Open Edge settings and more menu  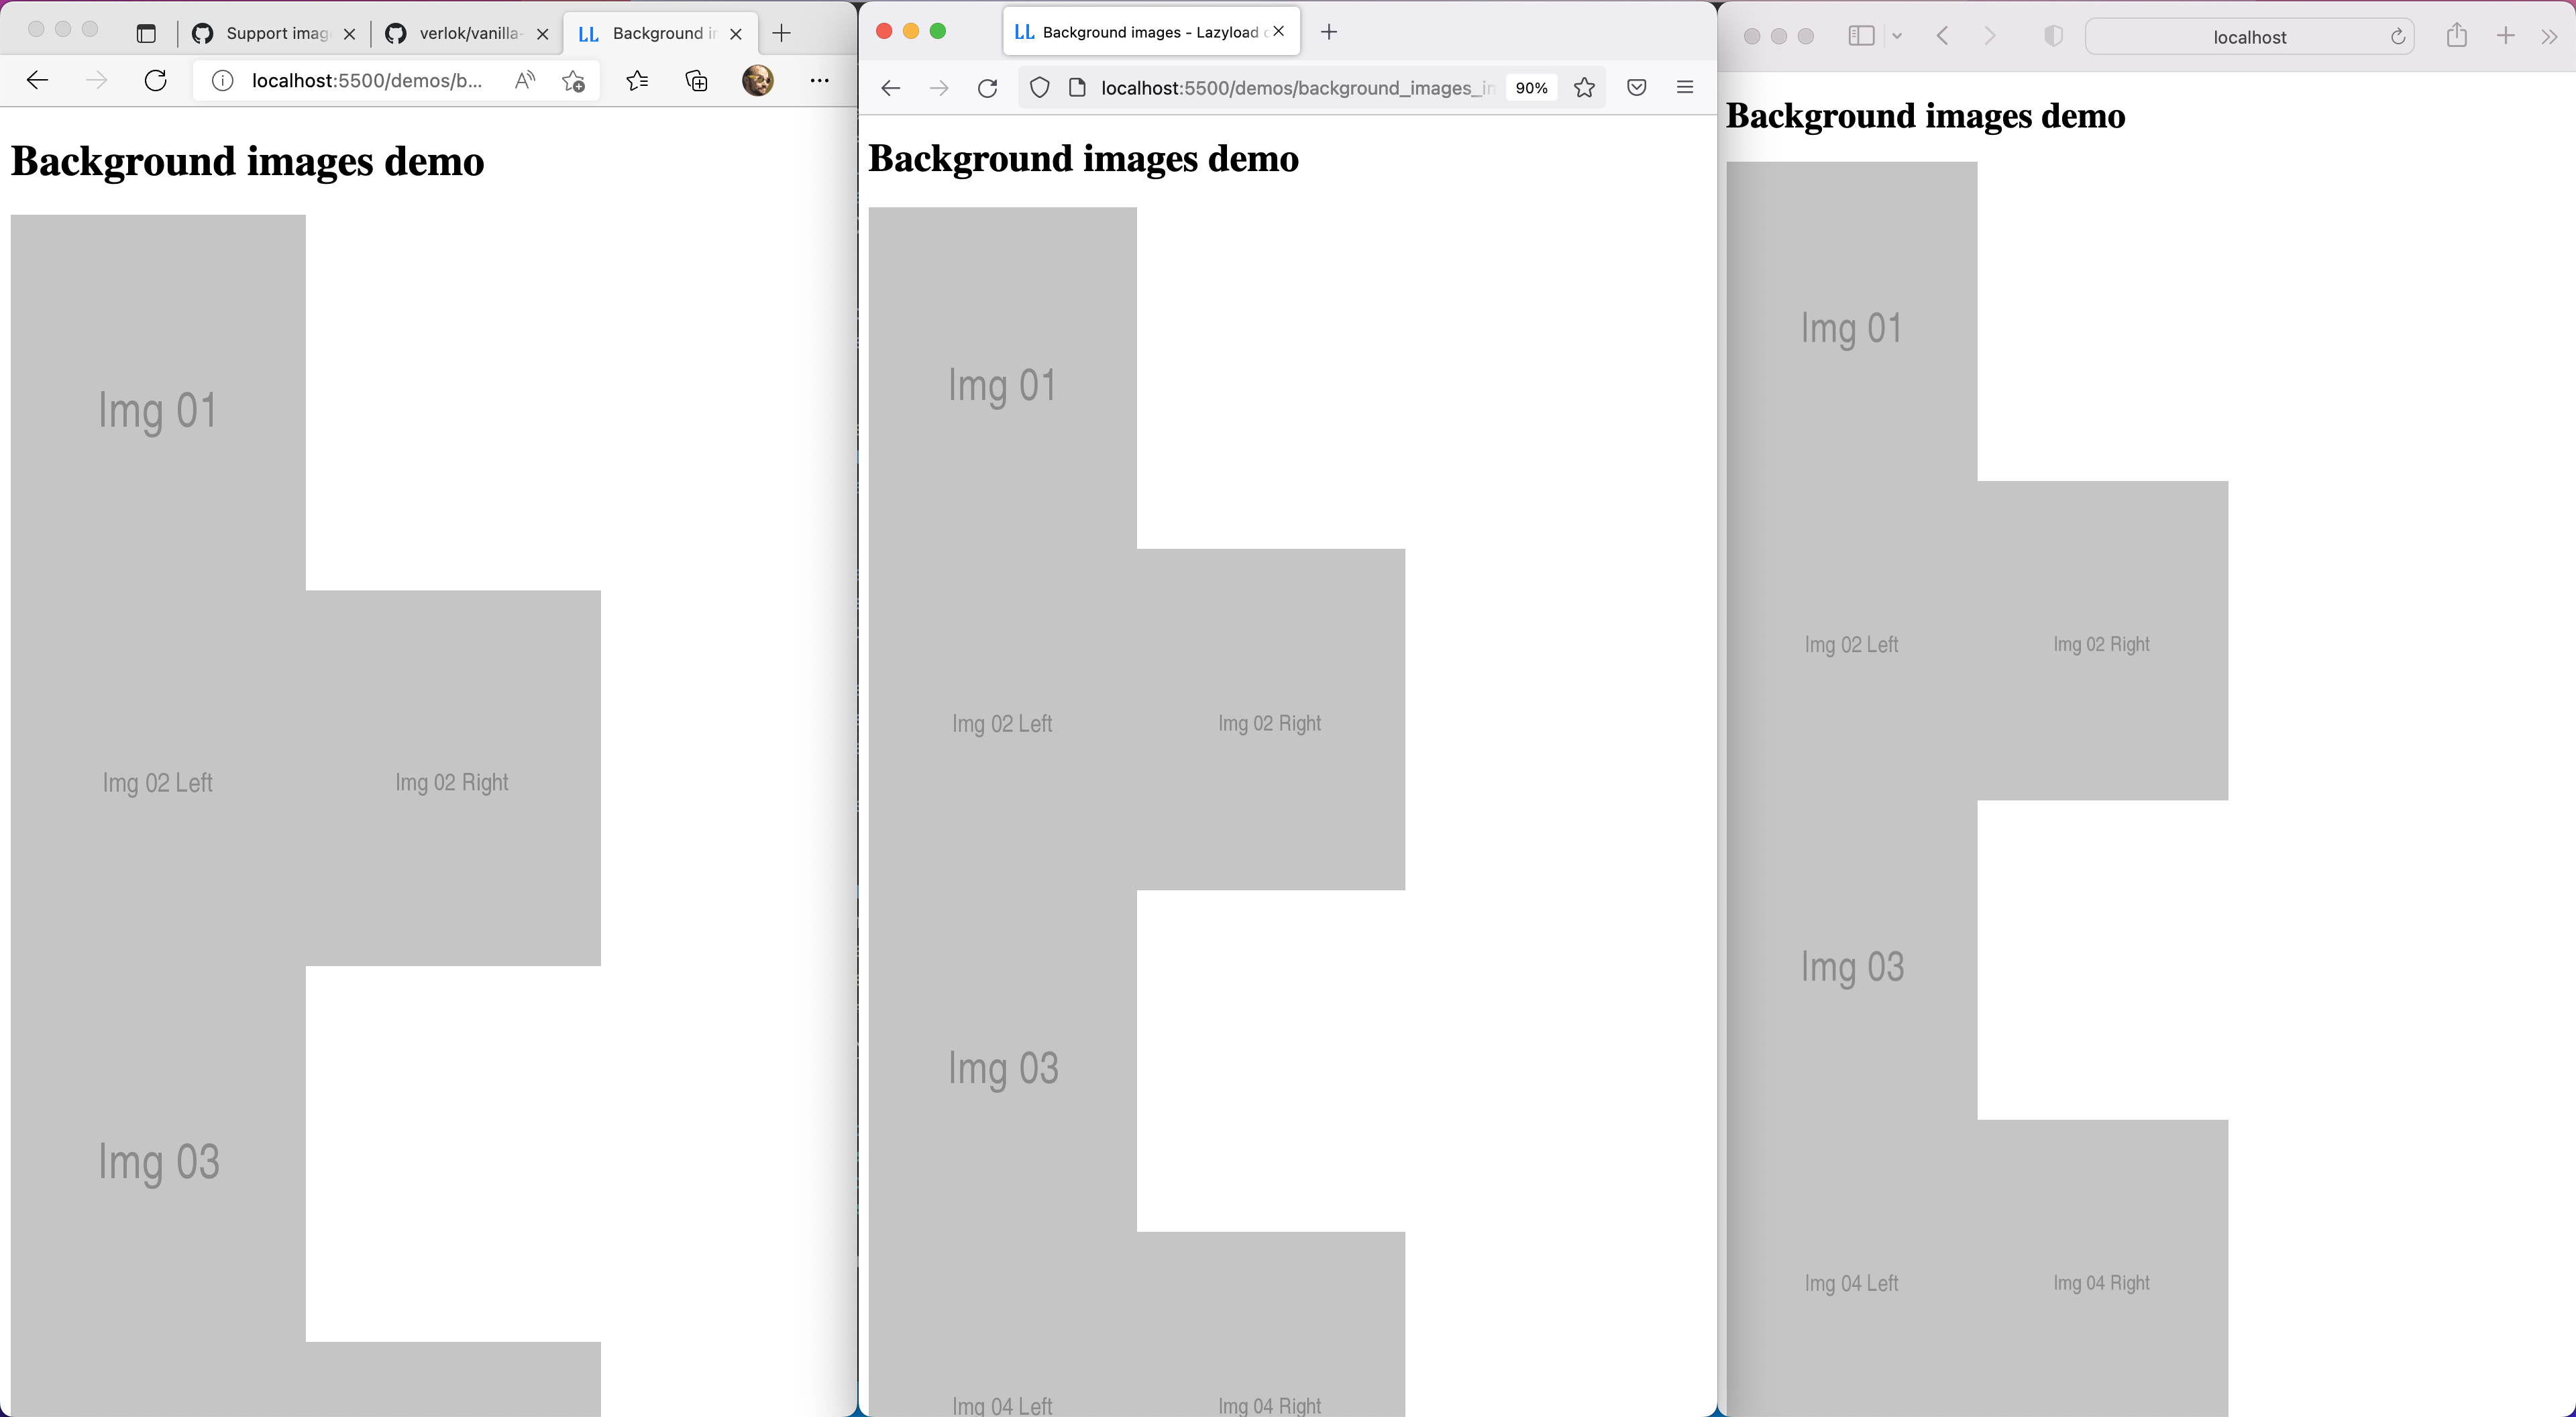pyautogui.click(x=819, y=81)
